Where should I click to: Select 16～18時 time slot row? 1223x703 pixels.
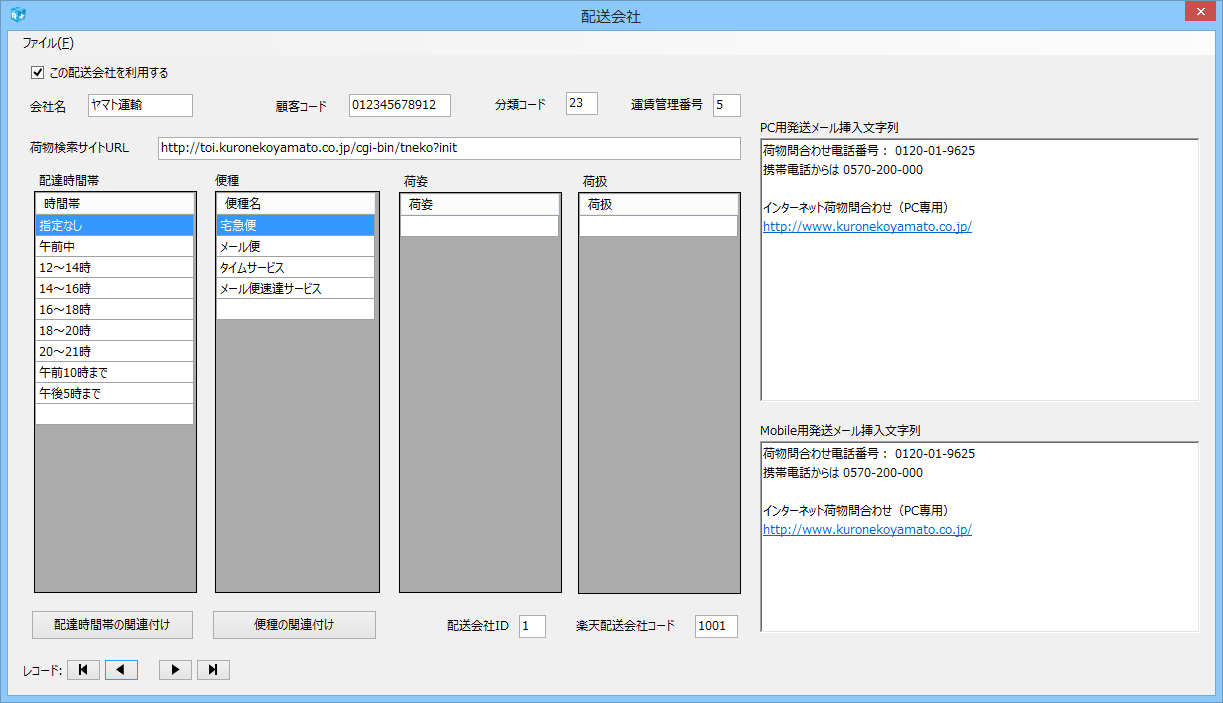114,310
